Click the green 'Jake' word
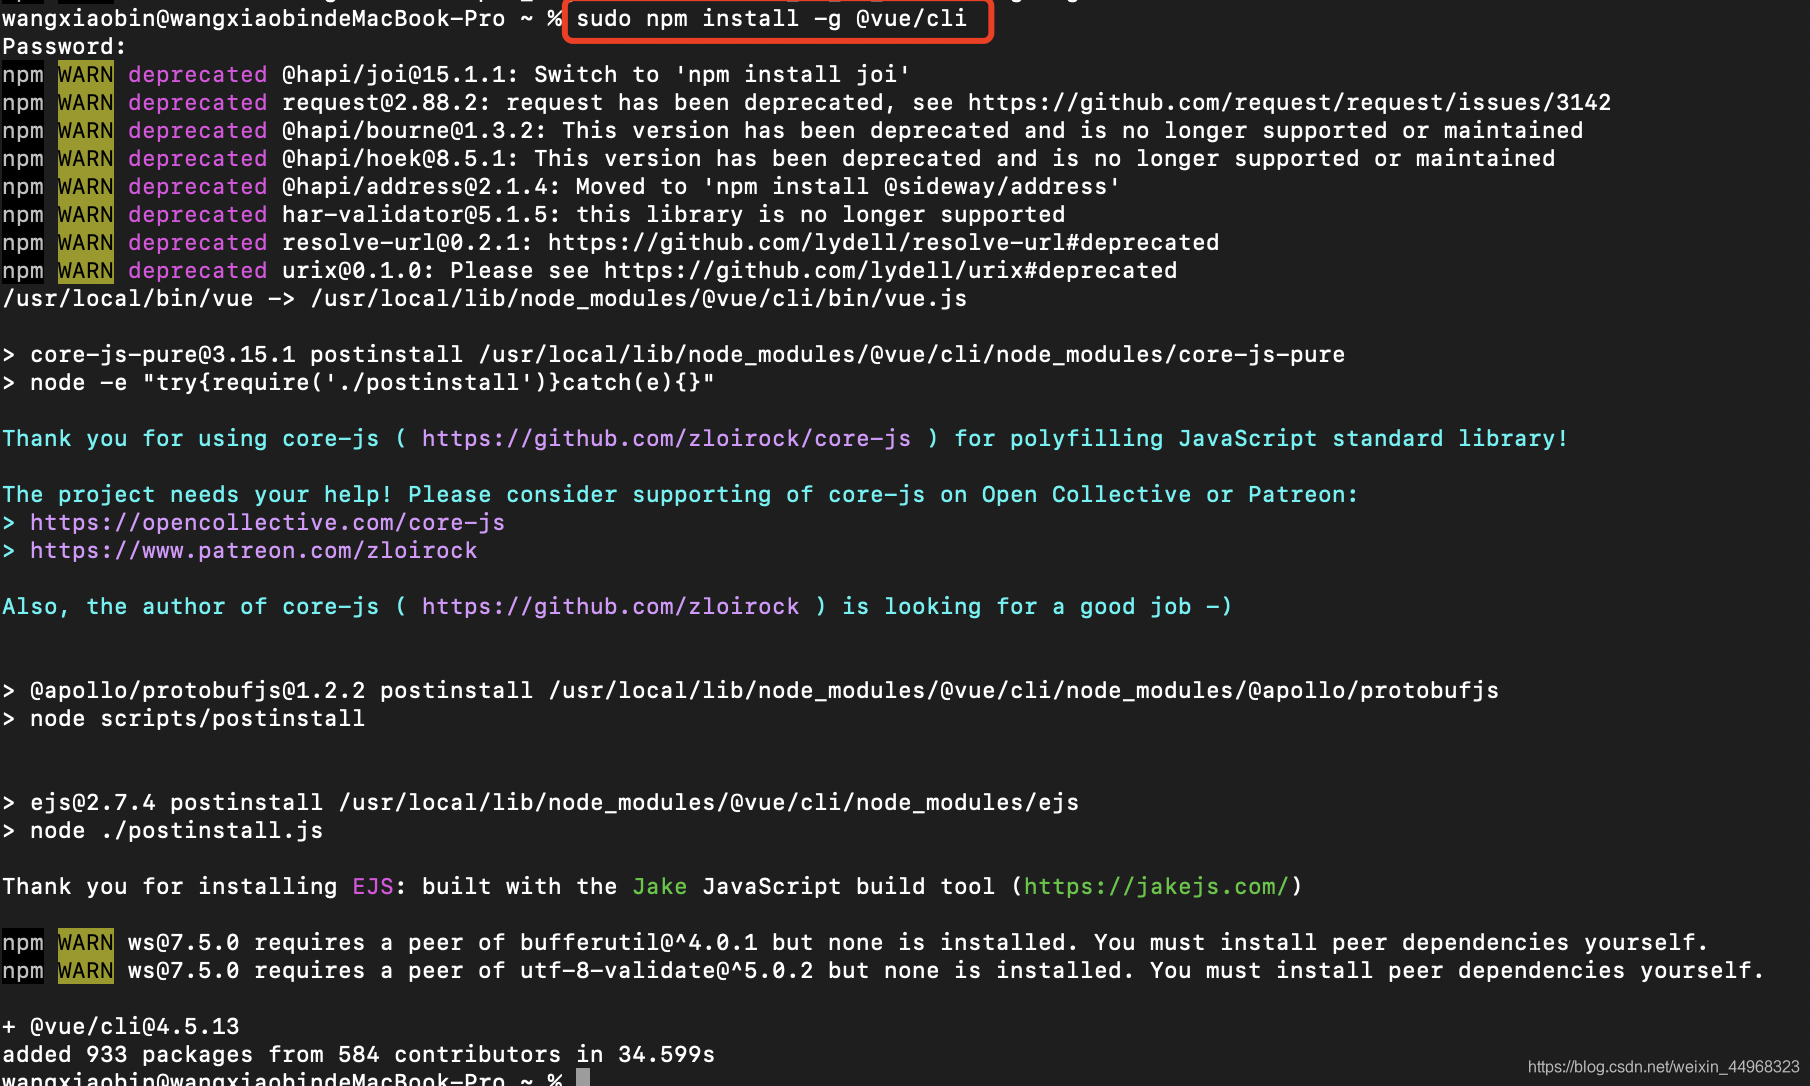Viewport: 1810px width, 1086px height. pyautogui.click(x=659, y=887)
